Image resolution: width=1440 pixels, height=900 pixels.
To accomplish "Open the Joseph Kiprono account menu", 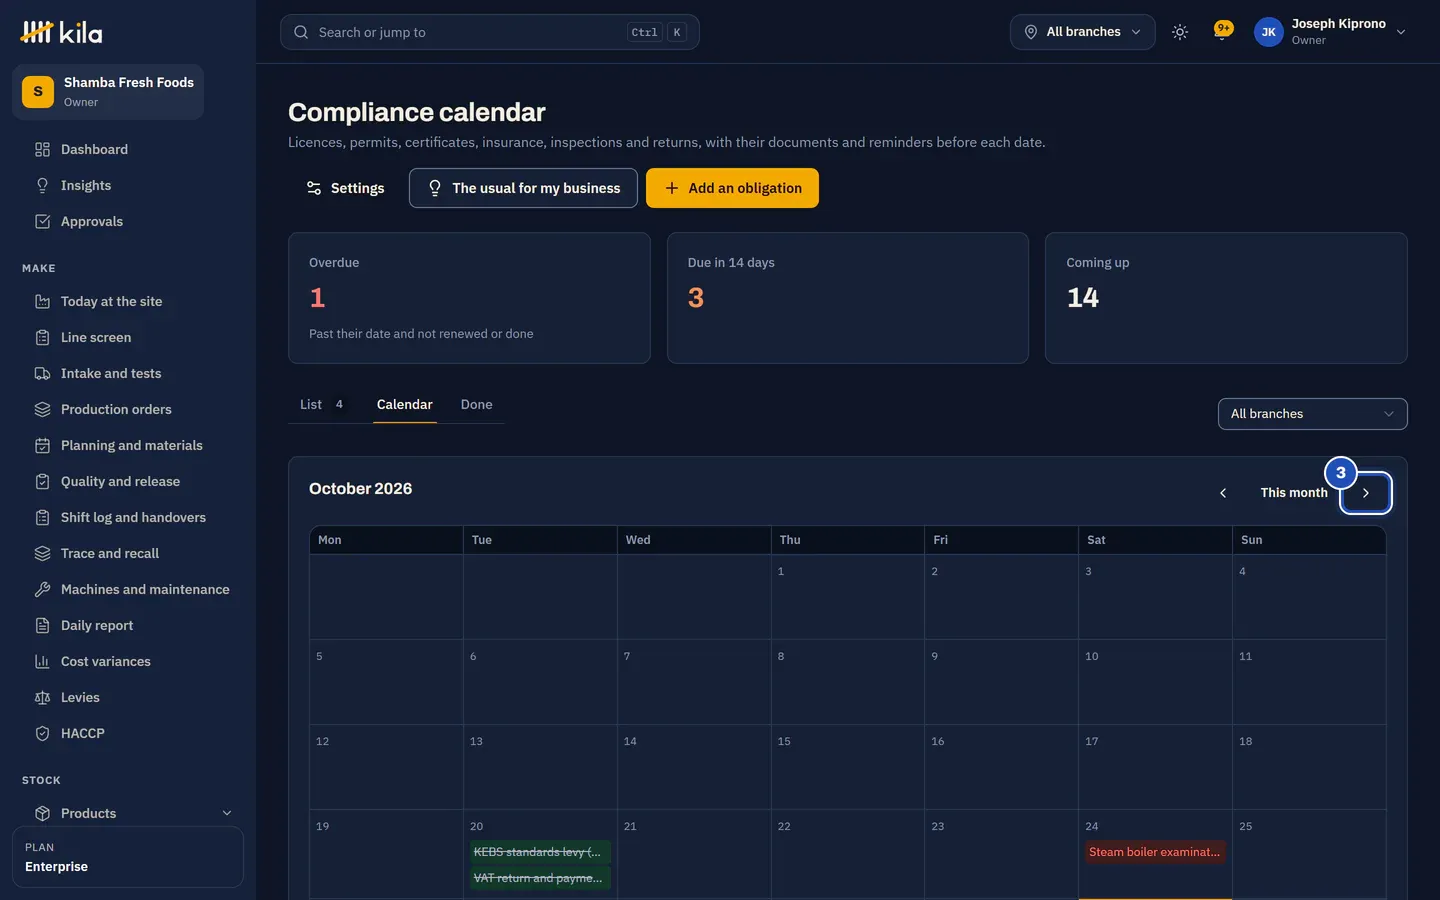I will 1331,32.
